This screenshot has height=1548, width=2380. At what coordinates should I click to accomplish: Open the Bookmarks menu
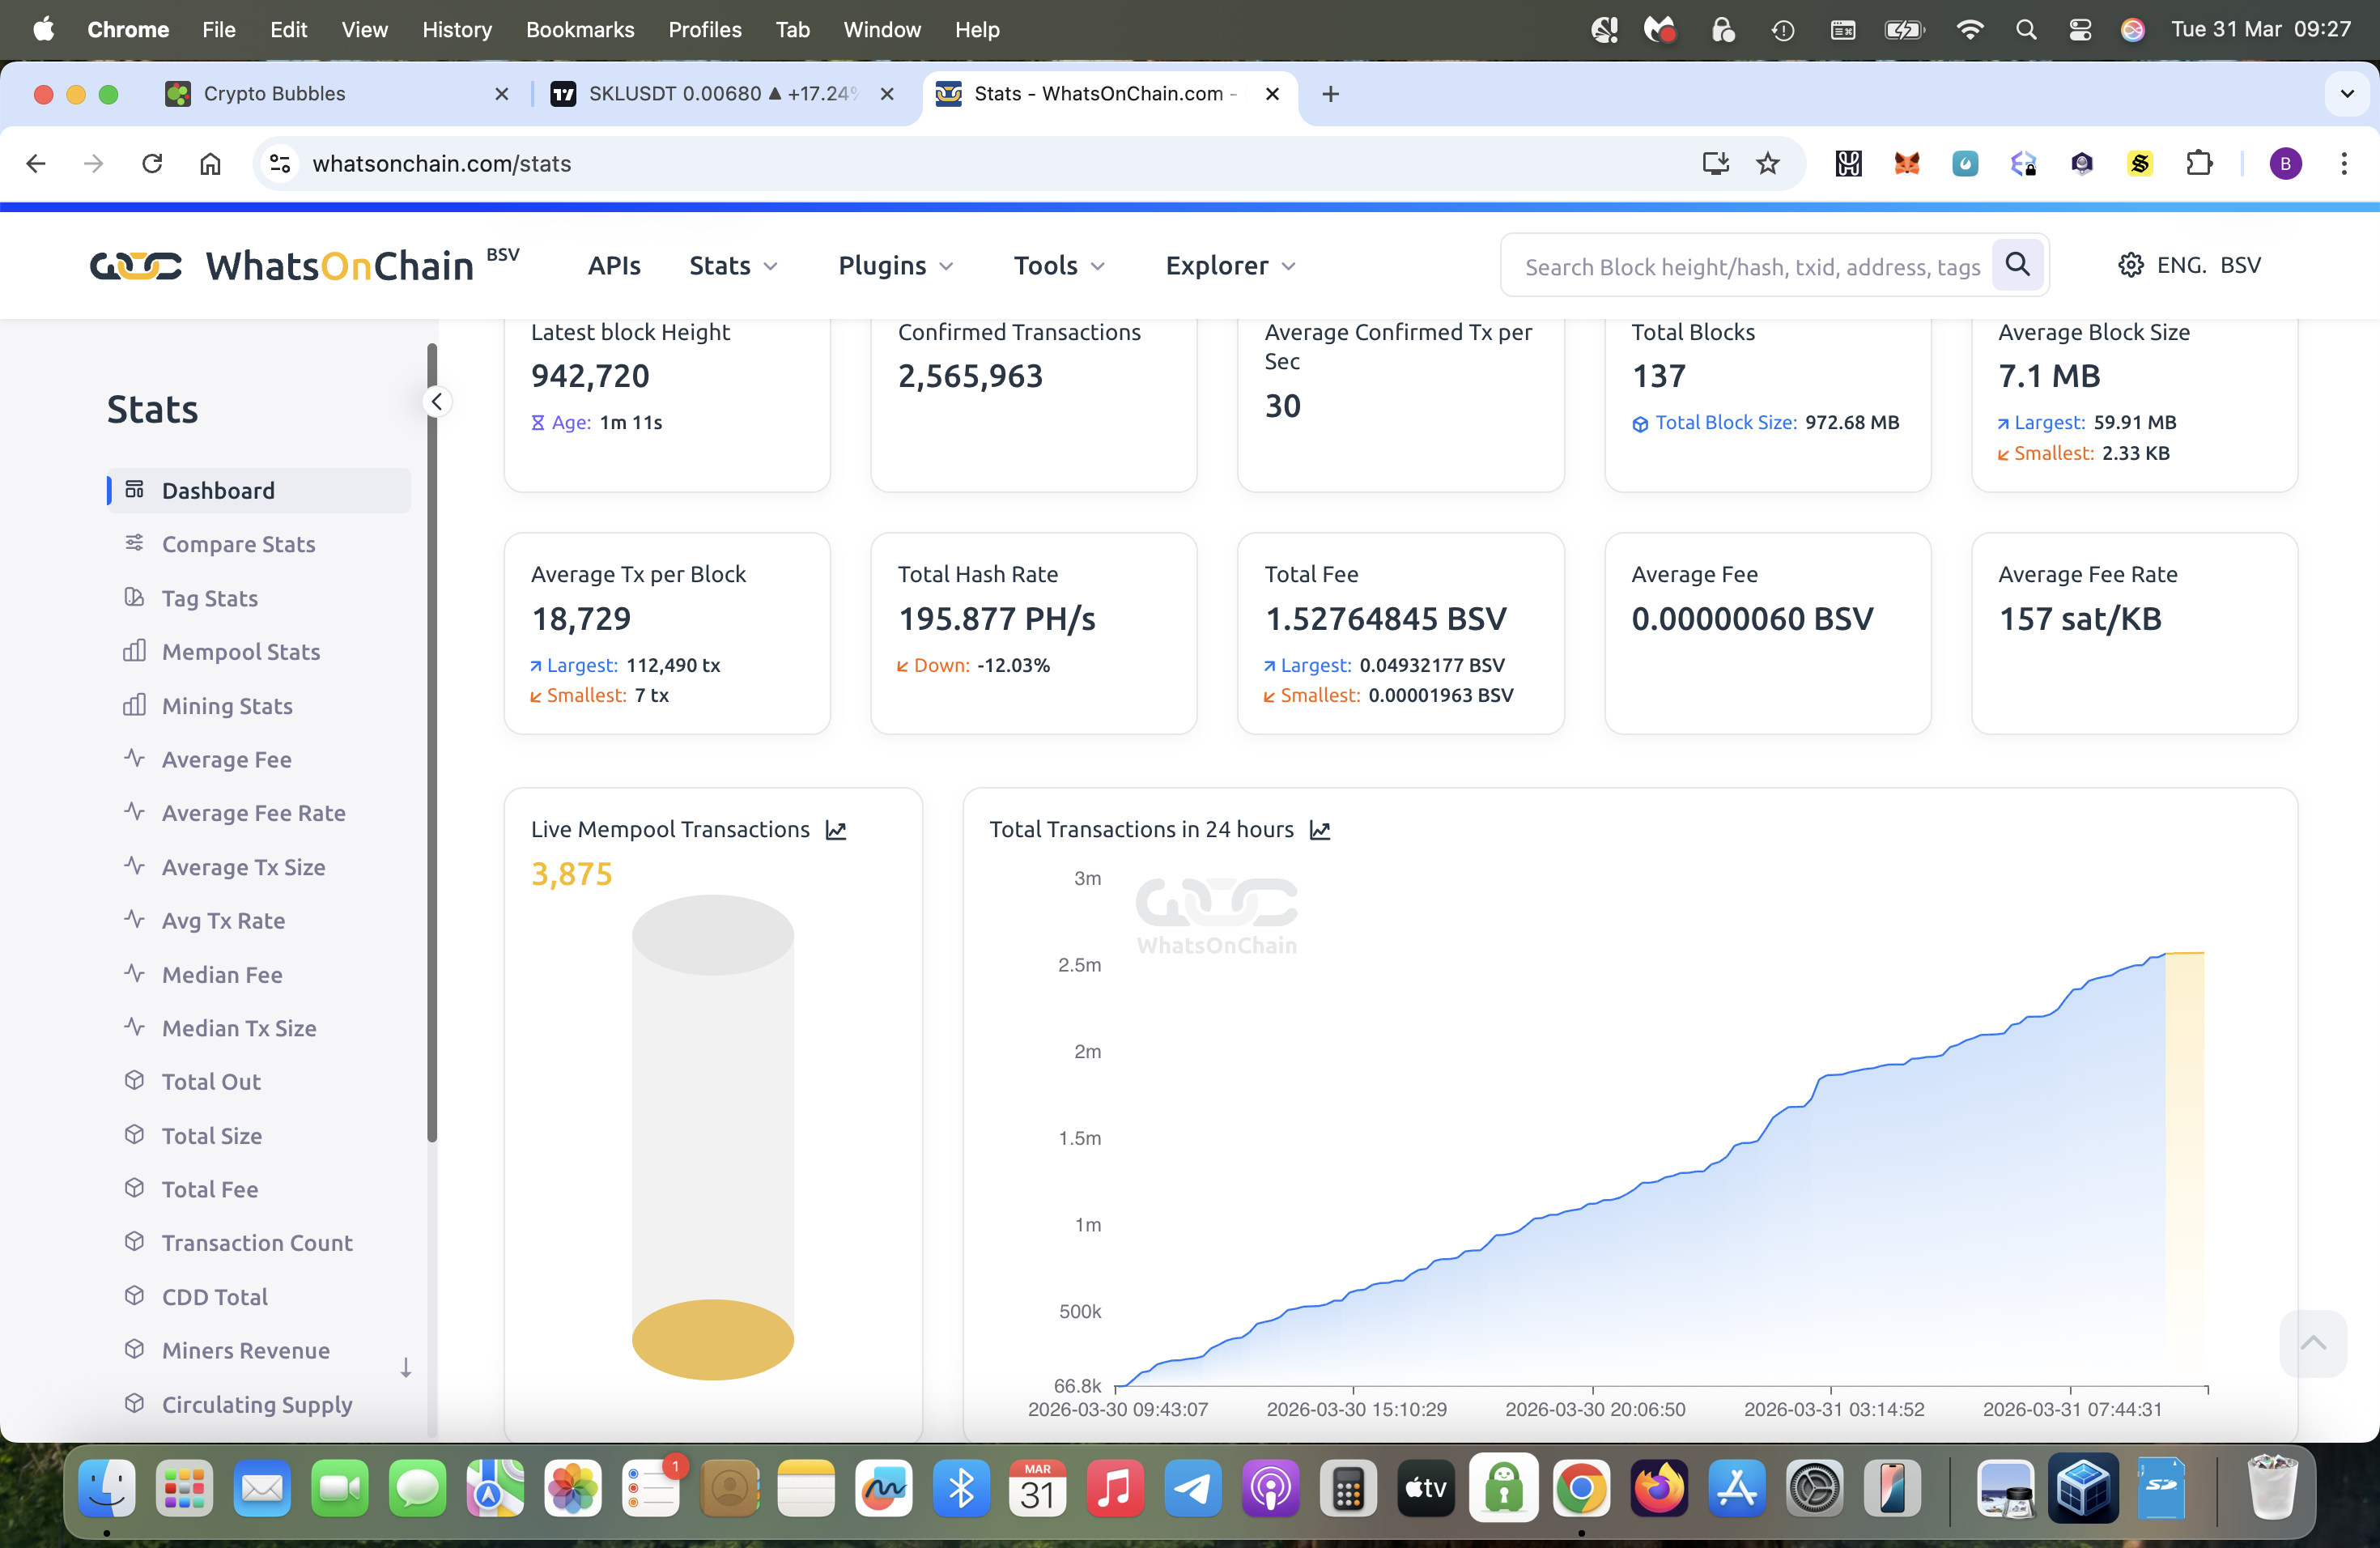click(x=580, y=30)
